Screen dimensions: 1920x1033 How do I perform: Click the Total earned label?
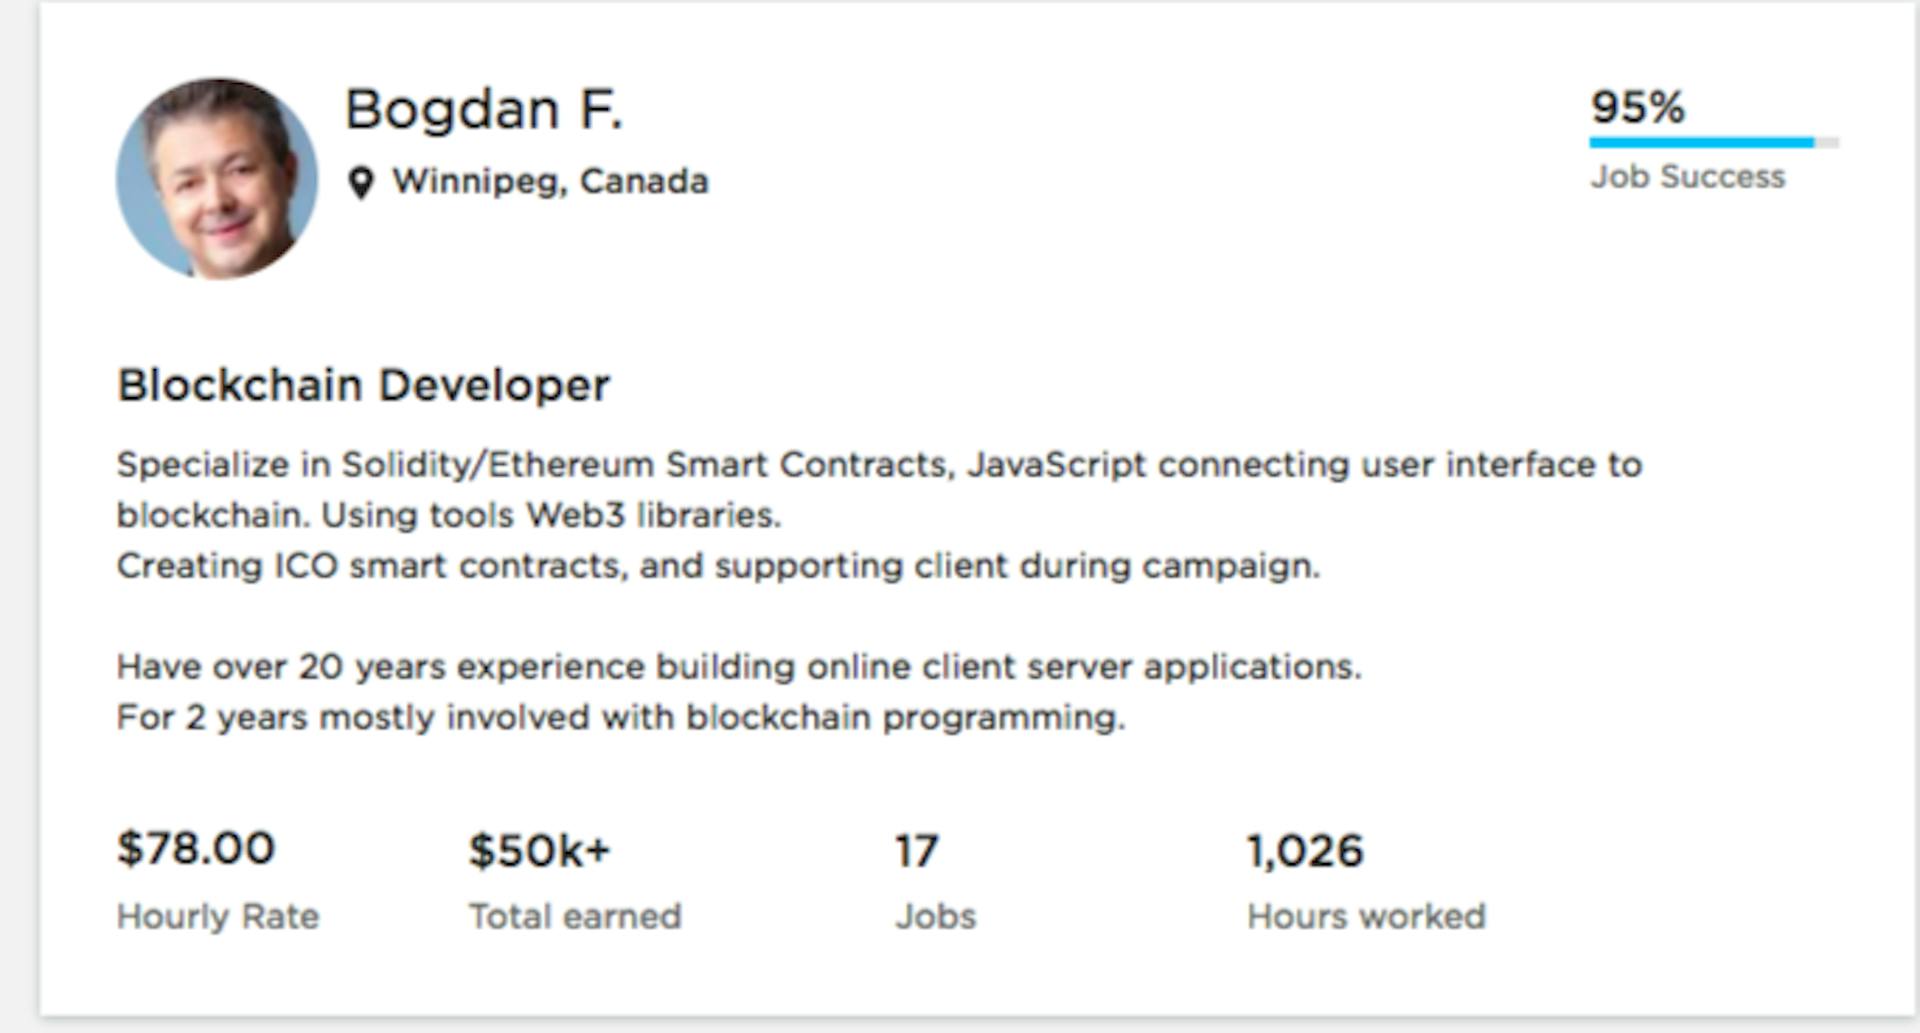[x=575, y=917]
